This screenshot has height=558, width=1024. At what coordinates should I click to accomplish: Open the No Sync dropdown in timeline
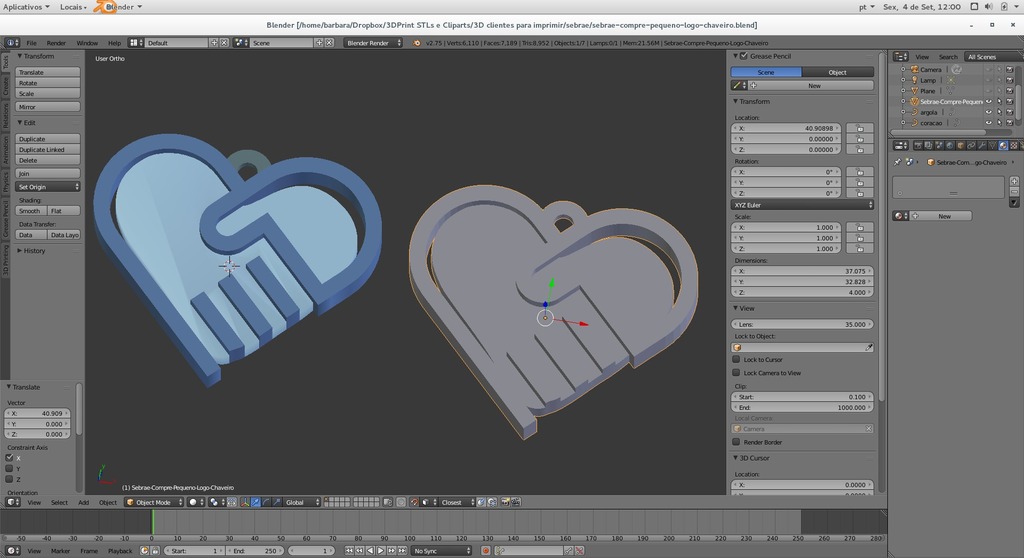tap(440, 551)
